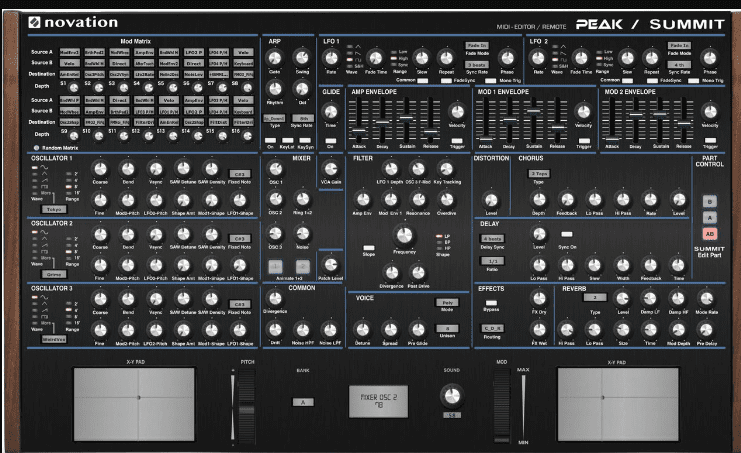Click the Distortion Level knob

point(491,200)
